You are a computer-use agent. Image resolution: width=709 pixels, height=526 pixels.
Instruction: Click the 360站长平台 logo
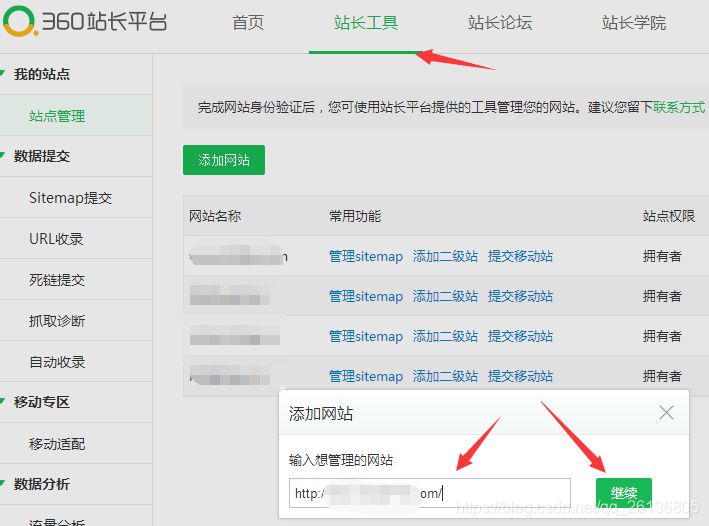[x=85, y=21]
